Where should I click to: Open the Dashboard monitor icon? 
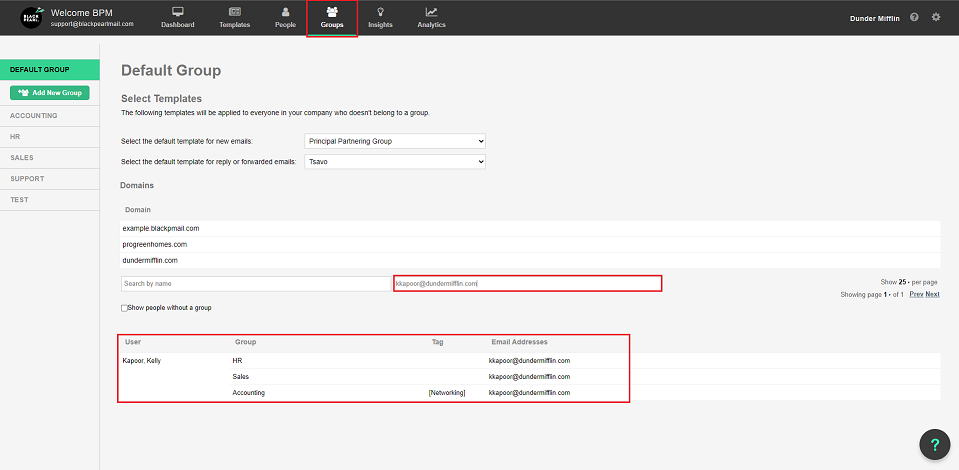coord(178,12)
